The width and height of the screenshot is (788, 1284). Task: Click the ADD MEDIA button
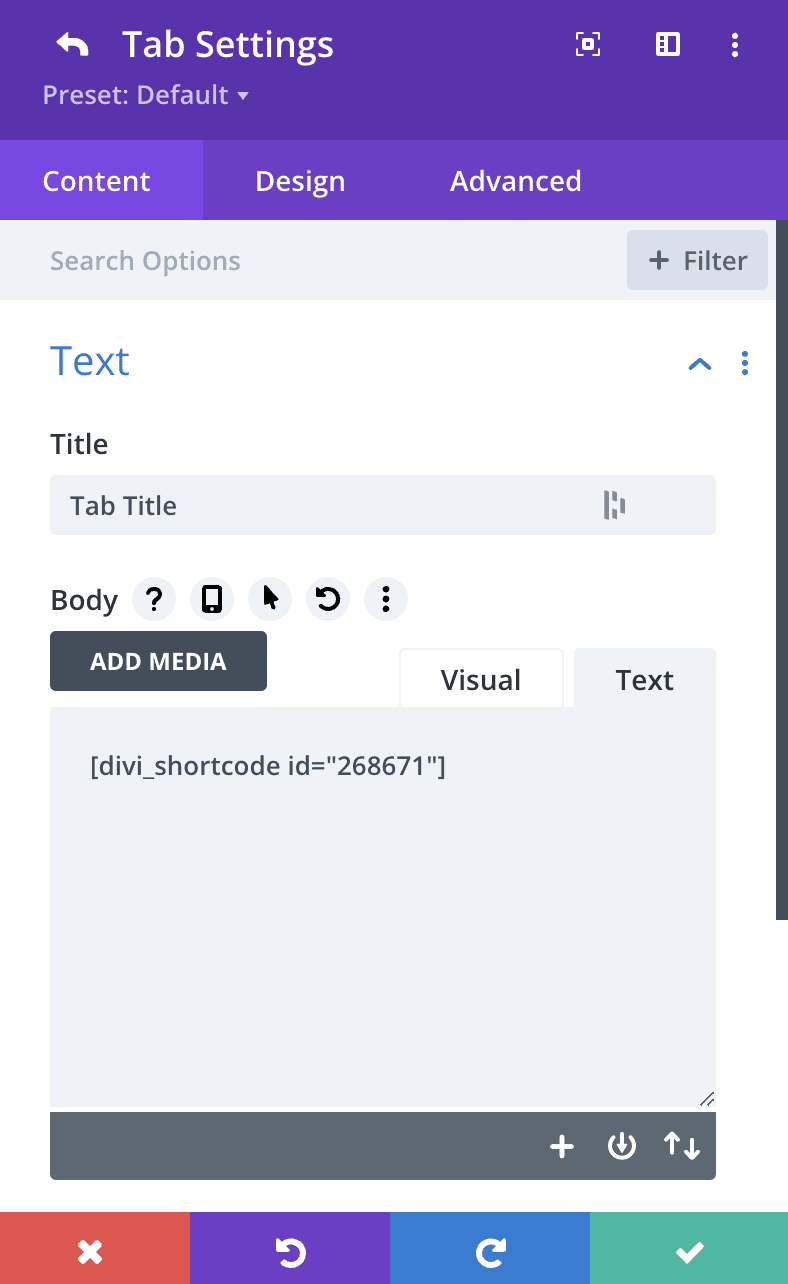coord(158,661)
